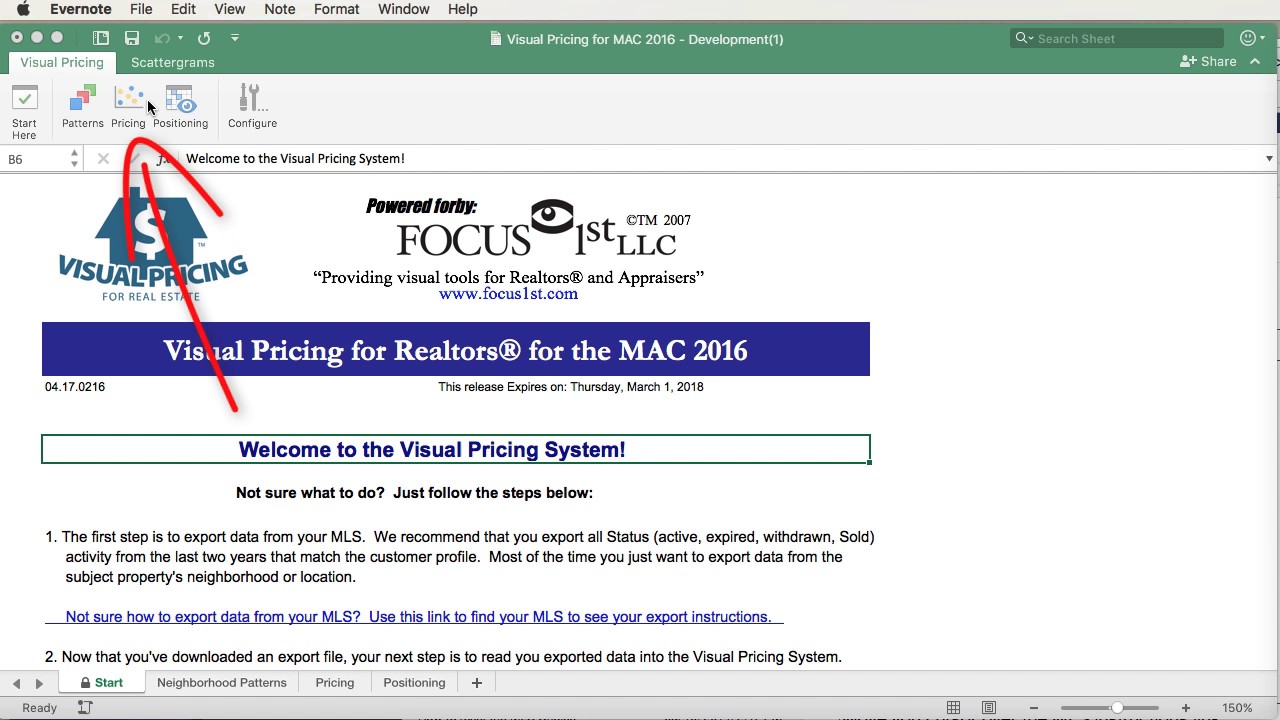Switch to the Scattergrams ribbon tab

click(173, 62)
